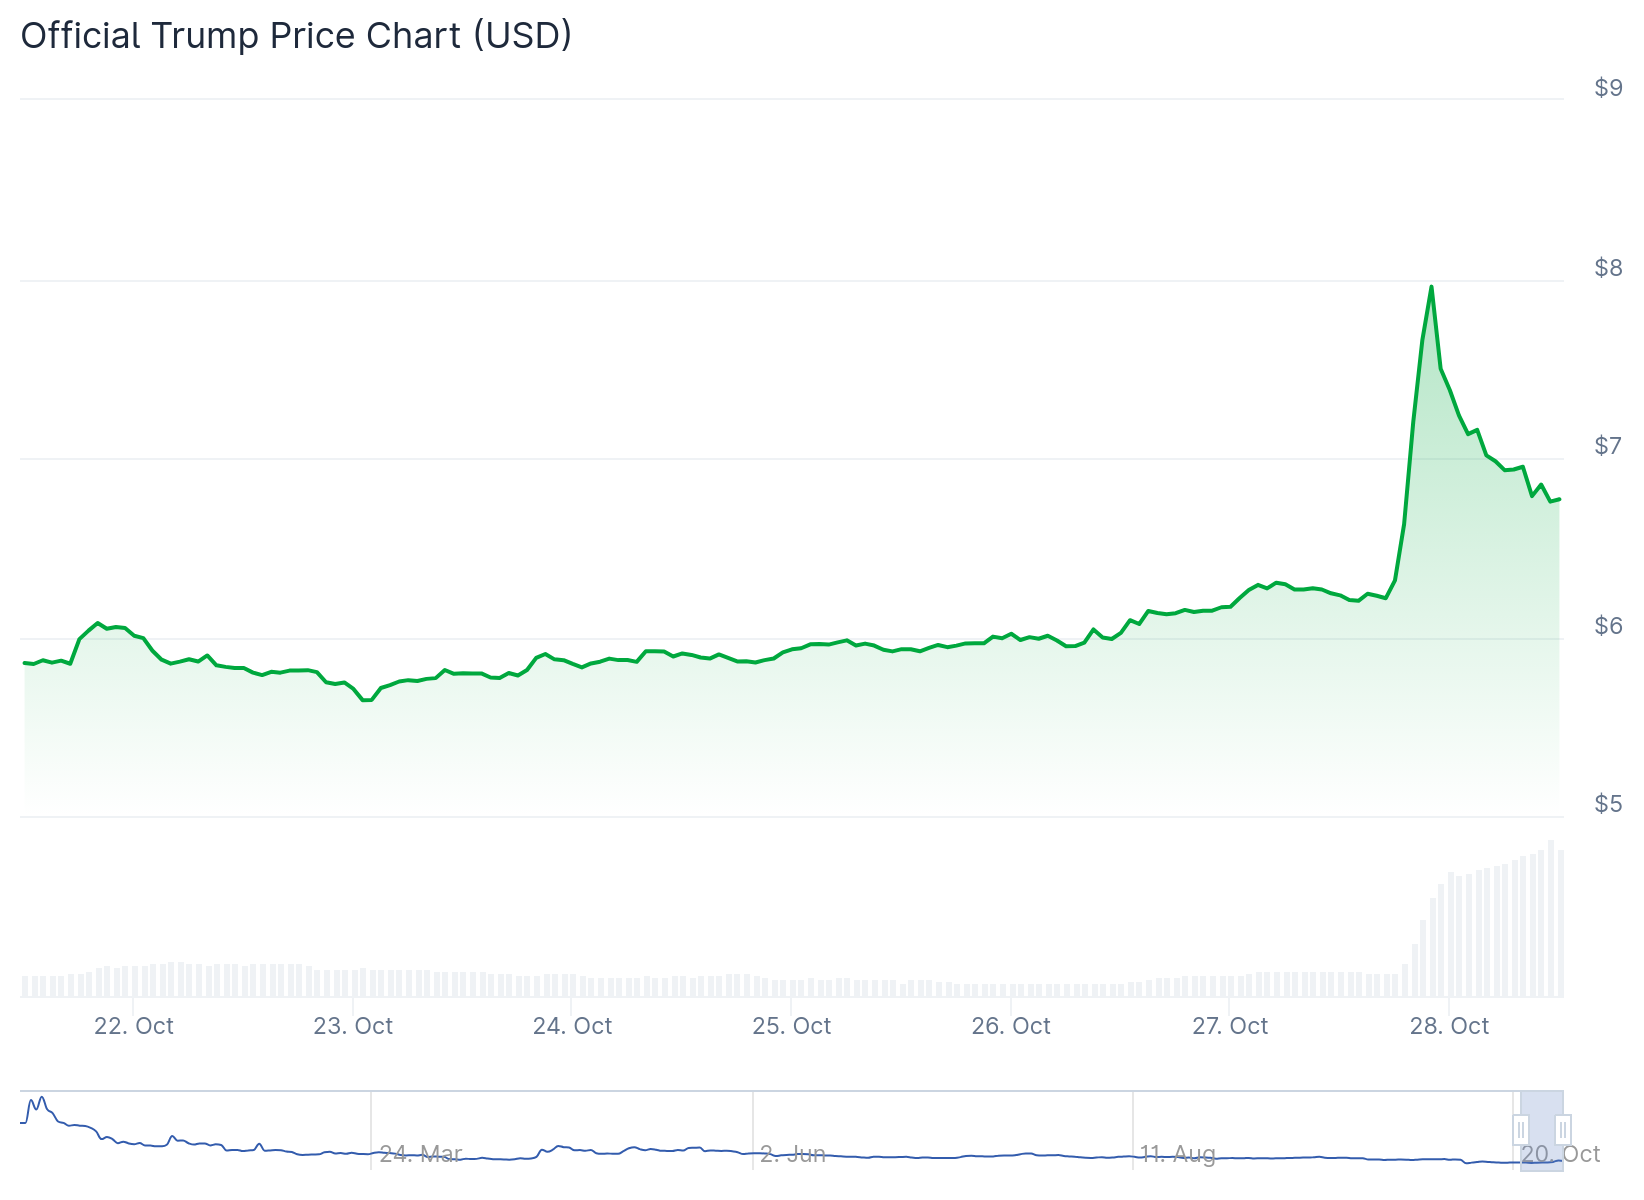Image resolution: width=1644 pixels, height=1200 pixels.
Task: Click the $5 y-axis label
Action: 1608,803
